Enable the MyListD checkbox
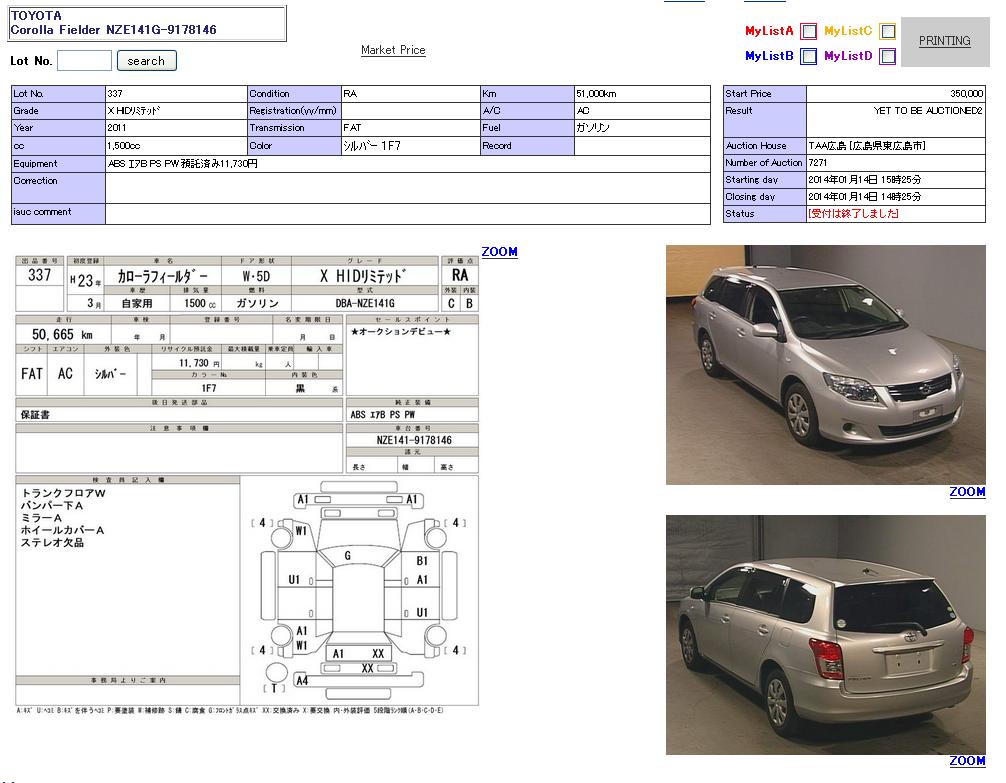1006x783 pixels. click(x=887, y=57)
